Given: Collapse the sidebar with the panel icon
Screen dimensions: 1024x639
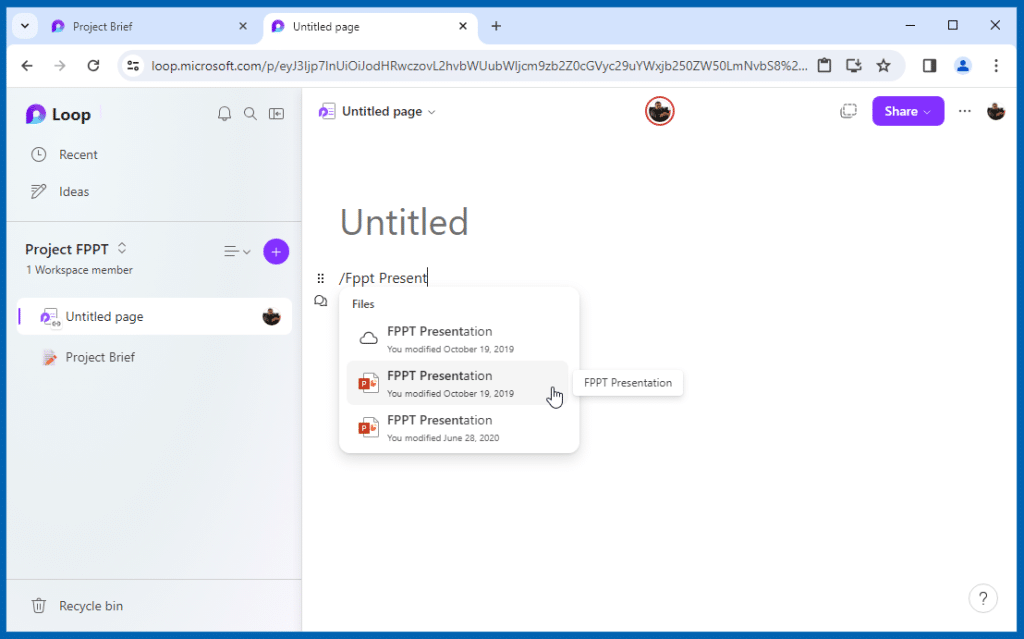Looking at the screenshot, I should [277, 113].
